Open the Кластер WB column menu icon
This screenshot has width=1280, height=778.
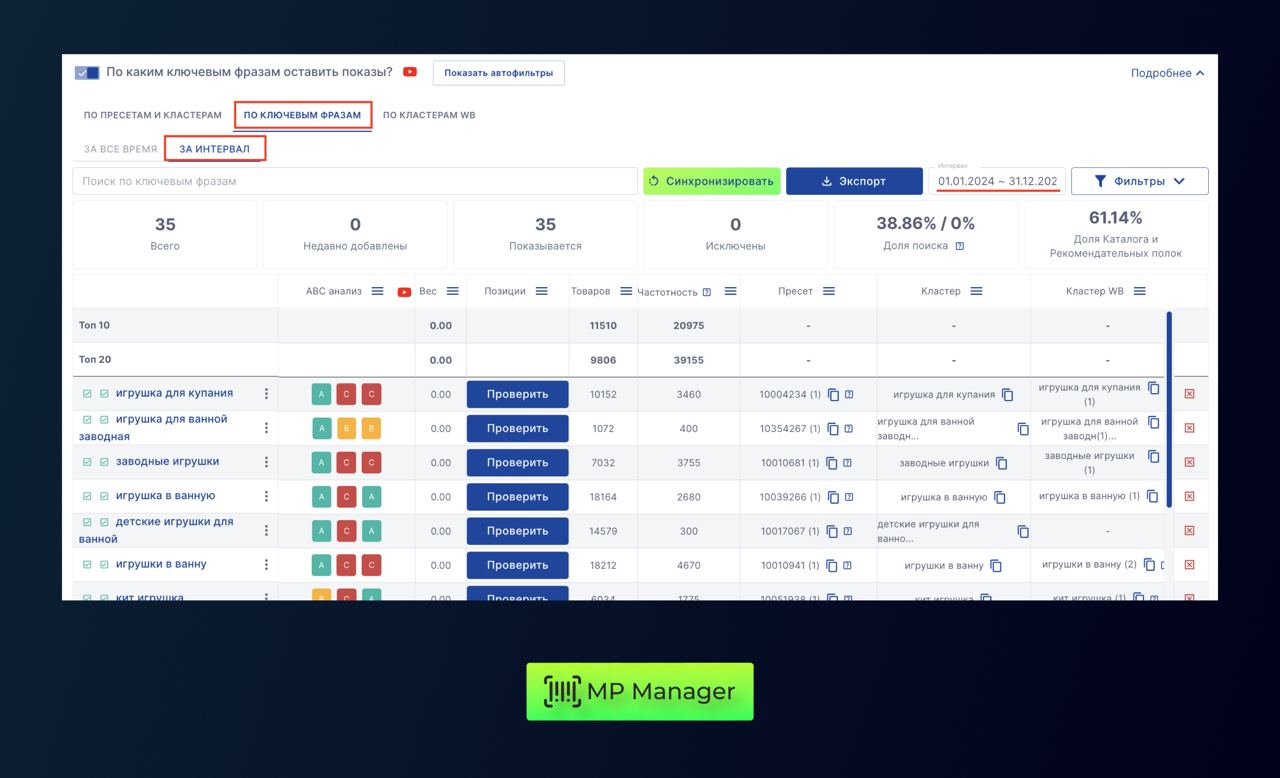tap(1139, 291)
